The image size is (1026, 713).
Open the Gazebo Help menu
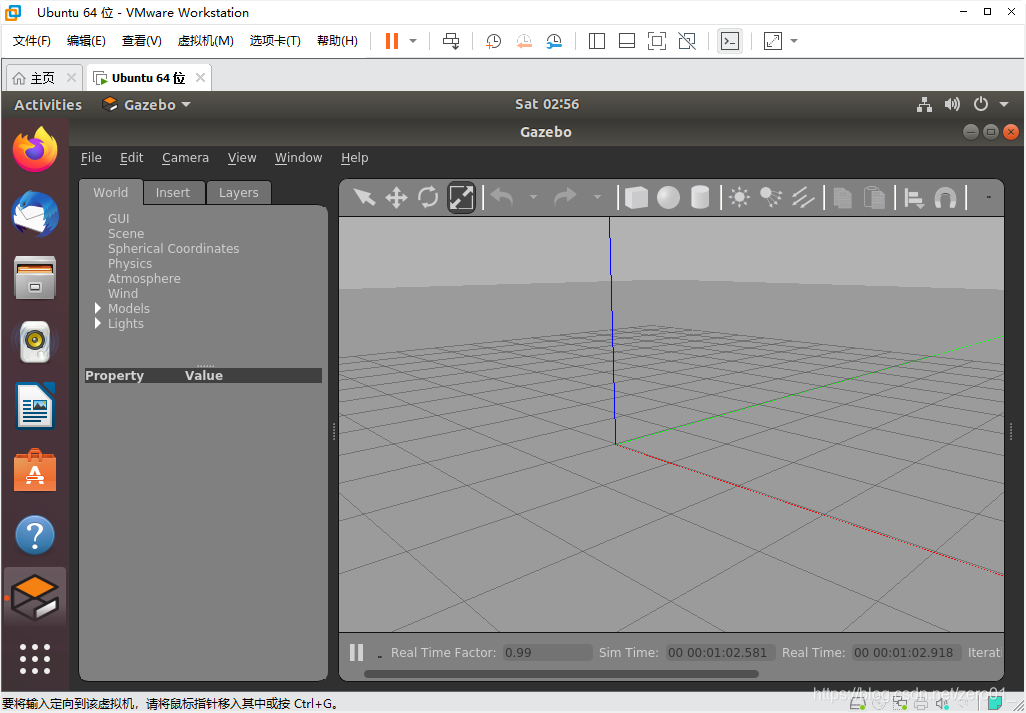355,158
